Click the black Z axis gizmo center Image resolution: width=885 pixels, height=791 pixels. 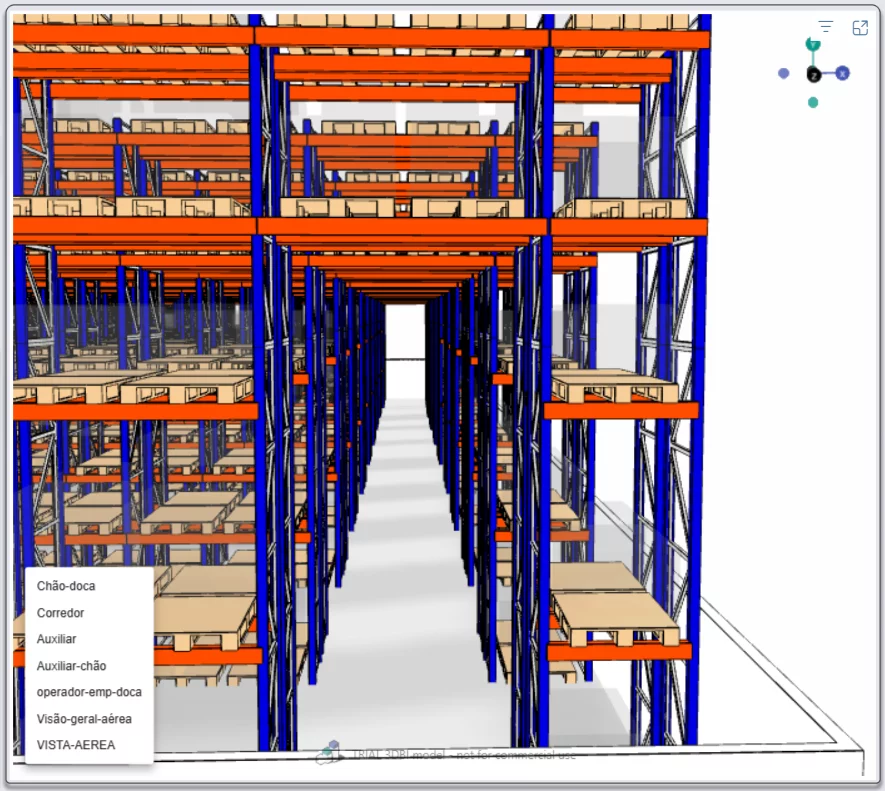[813, 75]
